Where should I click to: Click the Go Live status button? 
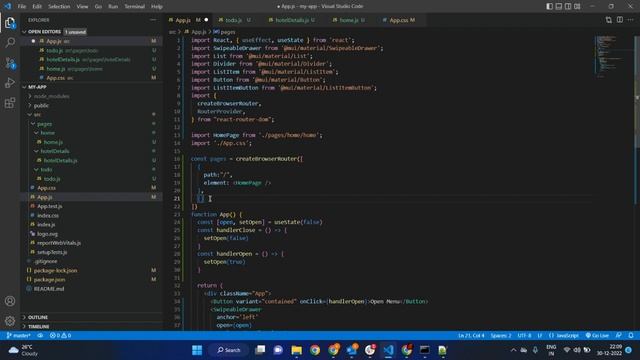coord(597,336)
